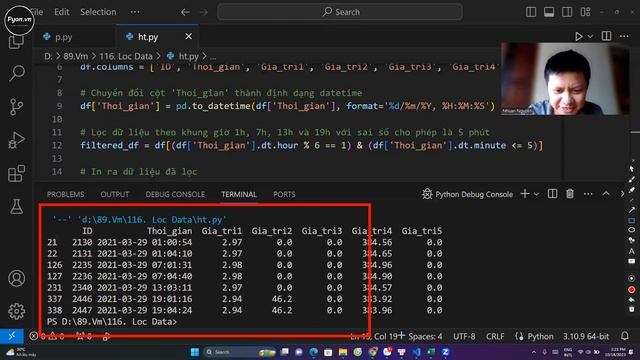Select Python language mode in status bar
The height and width of the screenshot is (360, 640).
tap(540, 336)
